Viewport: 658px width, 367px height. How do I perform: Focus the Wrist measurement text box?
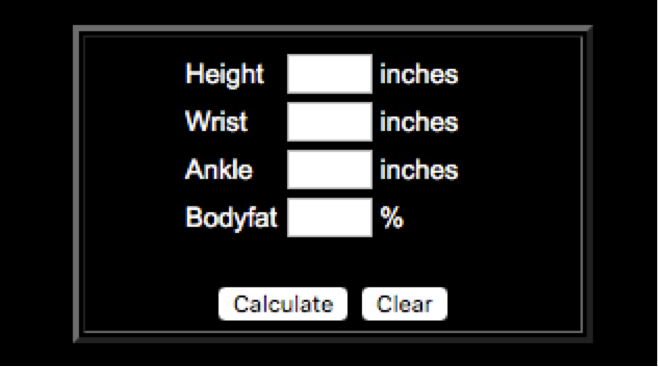pos(330,122)
